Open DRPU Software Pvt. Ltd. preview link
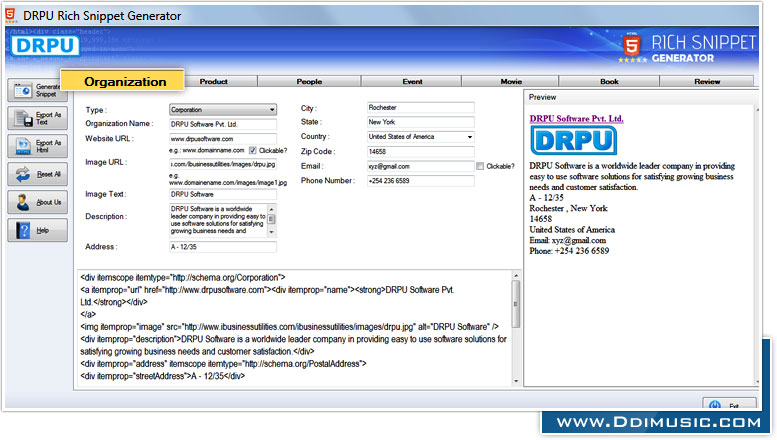 point(576,118)
